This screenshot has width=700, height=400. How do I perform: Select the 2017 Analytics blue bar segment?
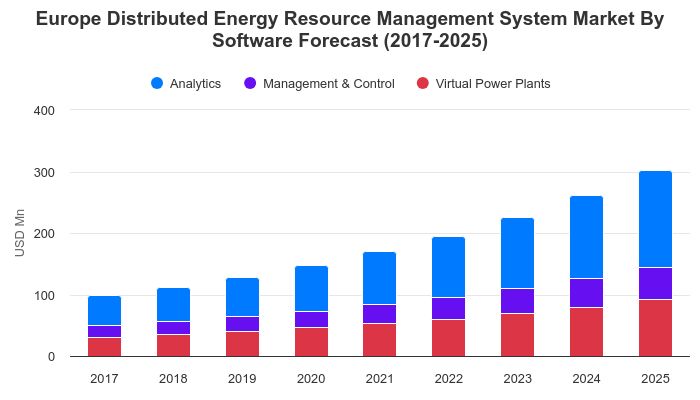coord(104,311)
